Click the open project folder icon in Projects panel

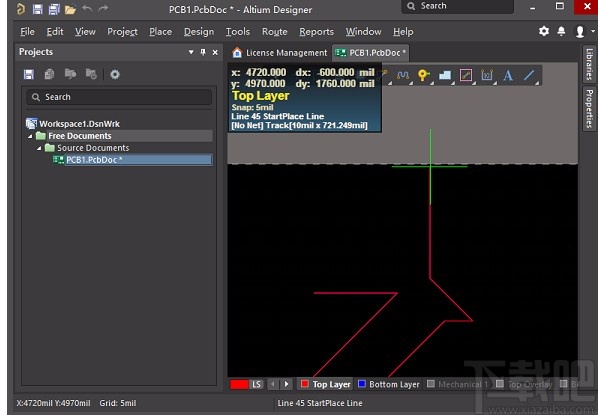[70, 74]
